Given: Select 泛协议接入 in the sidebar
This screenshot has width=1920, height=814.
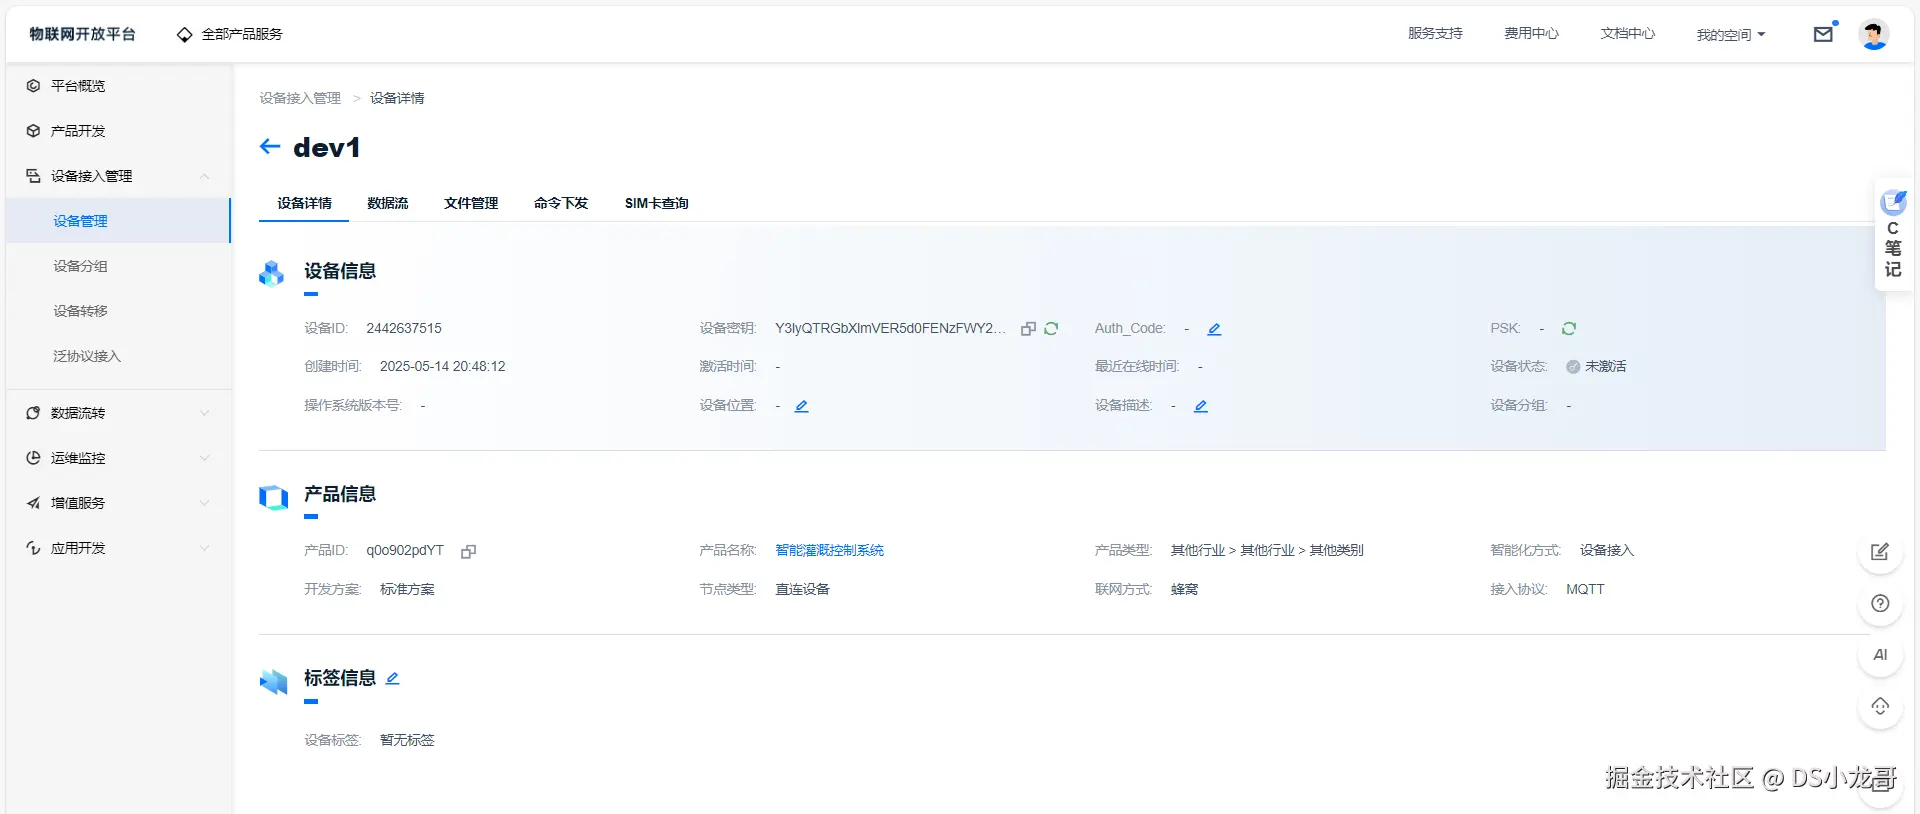Looking at the screenshot, I should [118, 356].
